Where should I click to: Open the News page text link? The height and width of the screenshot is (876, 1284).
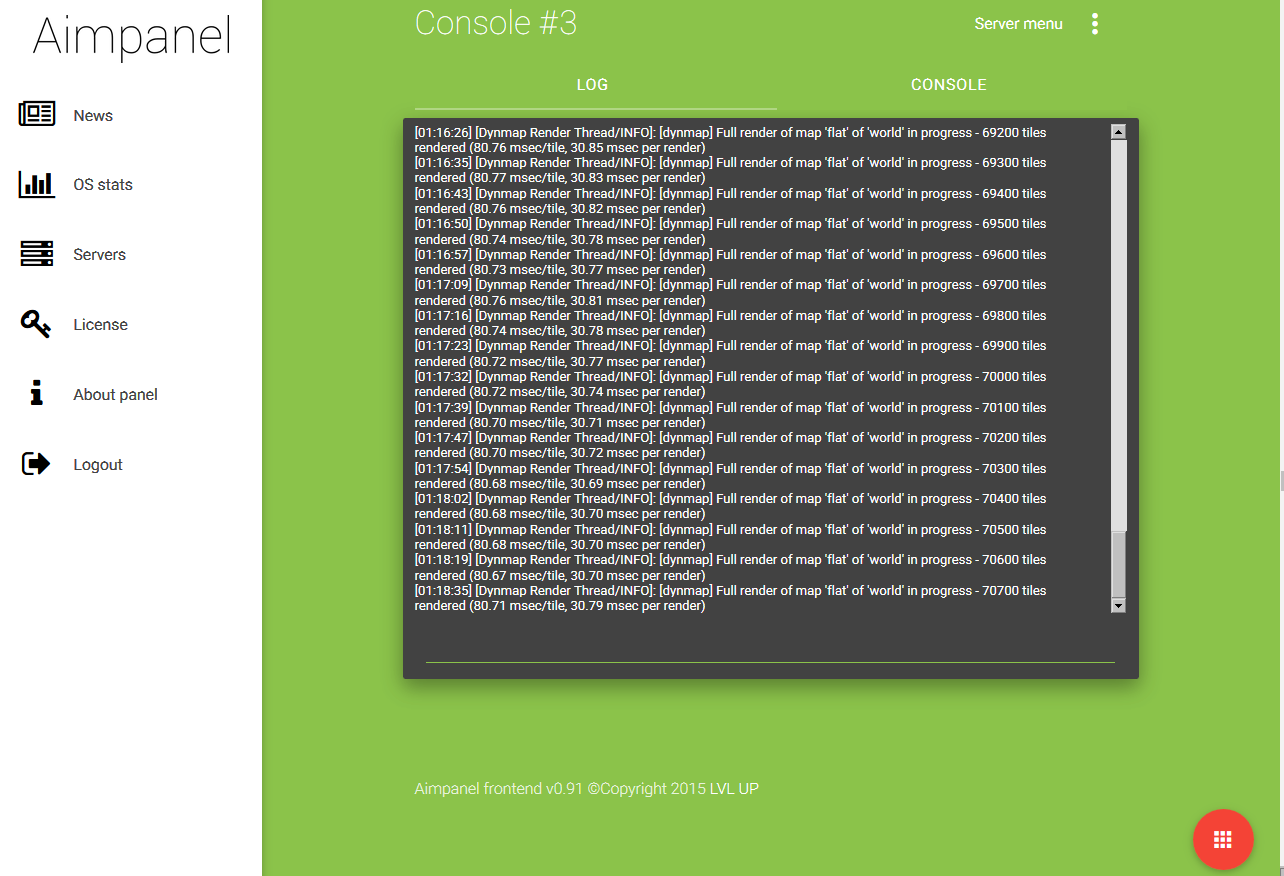click(93, 116)
